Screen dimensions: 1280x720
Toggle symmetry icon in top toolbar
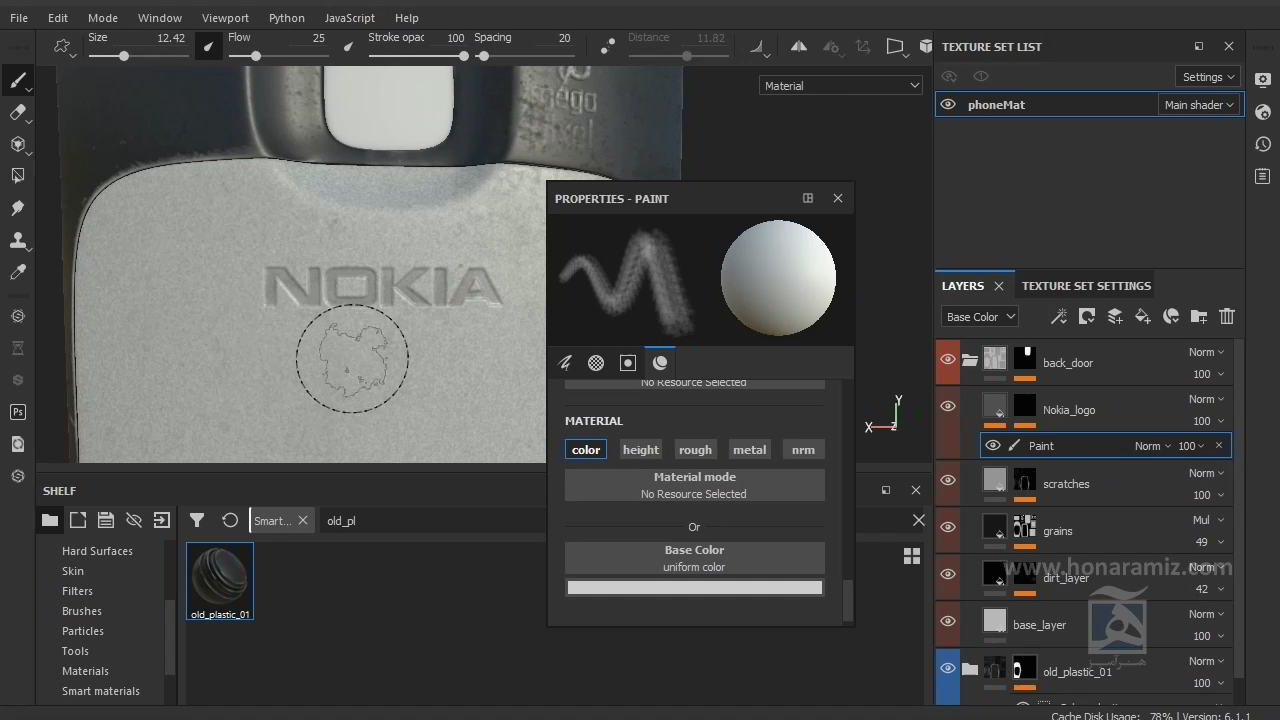pos(799,46)
